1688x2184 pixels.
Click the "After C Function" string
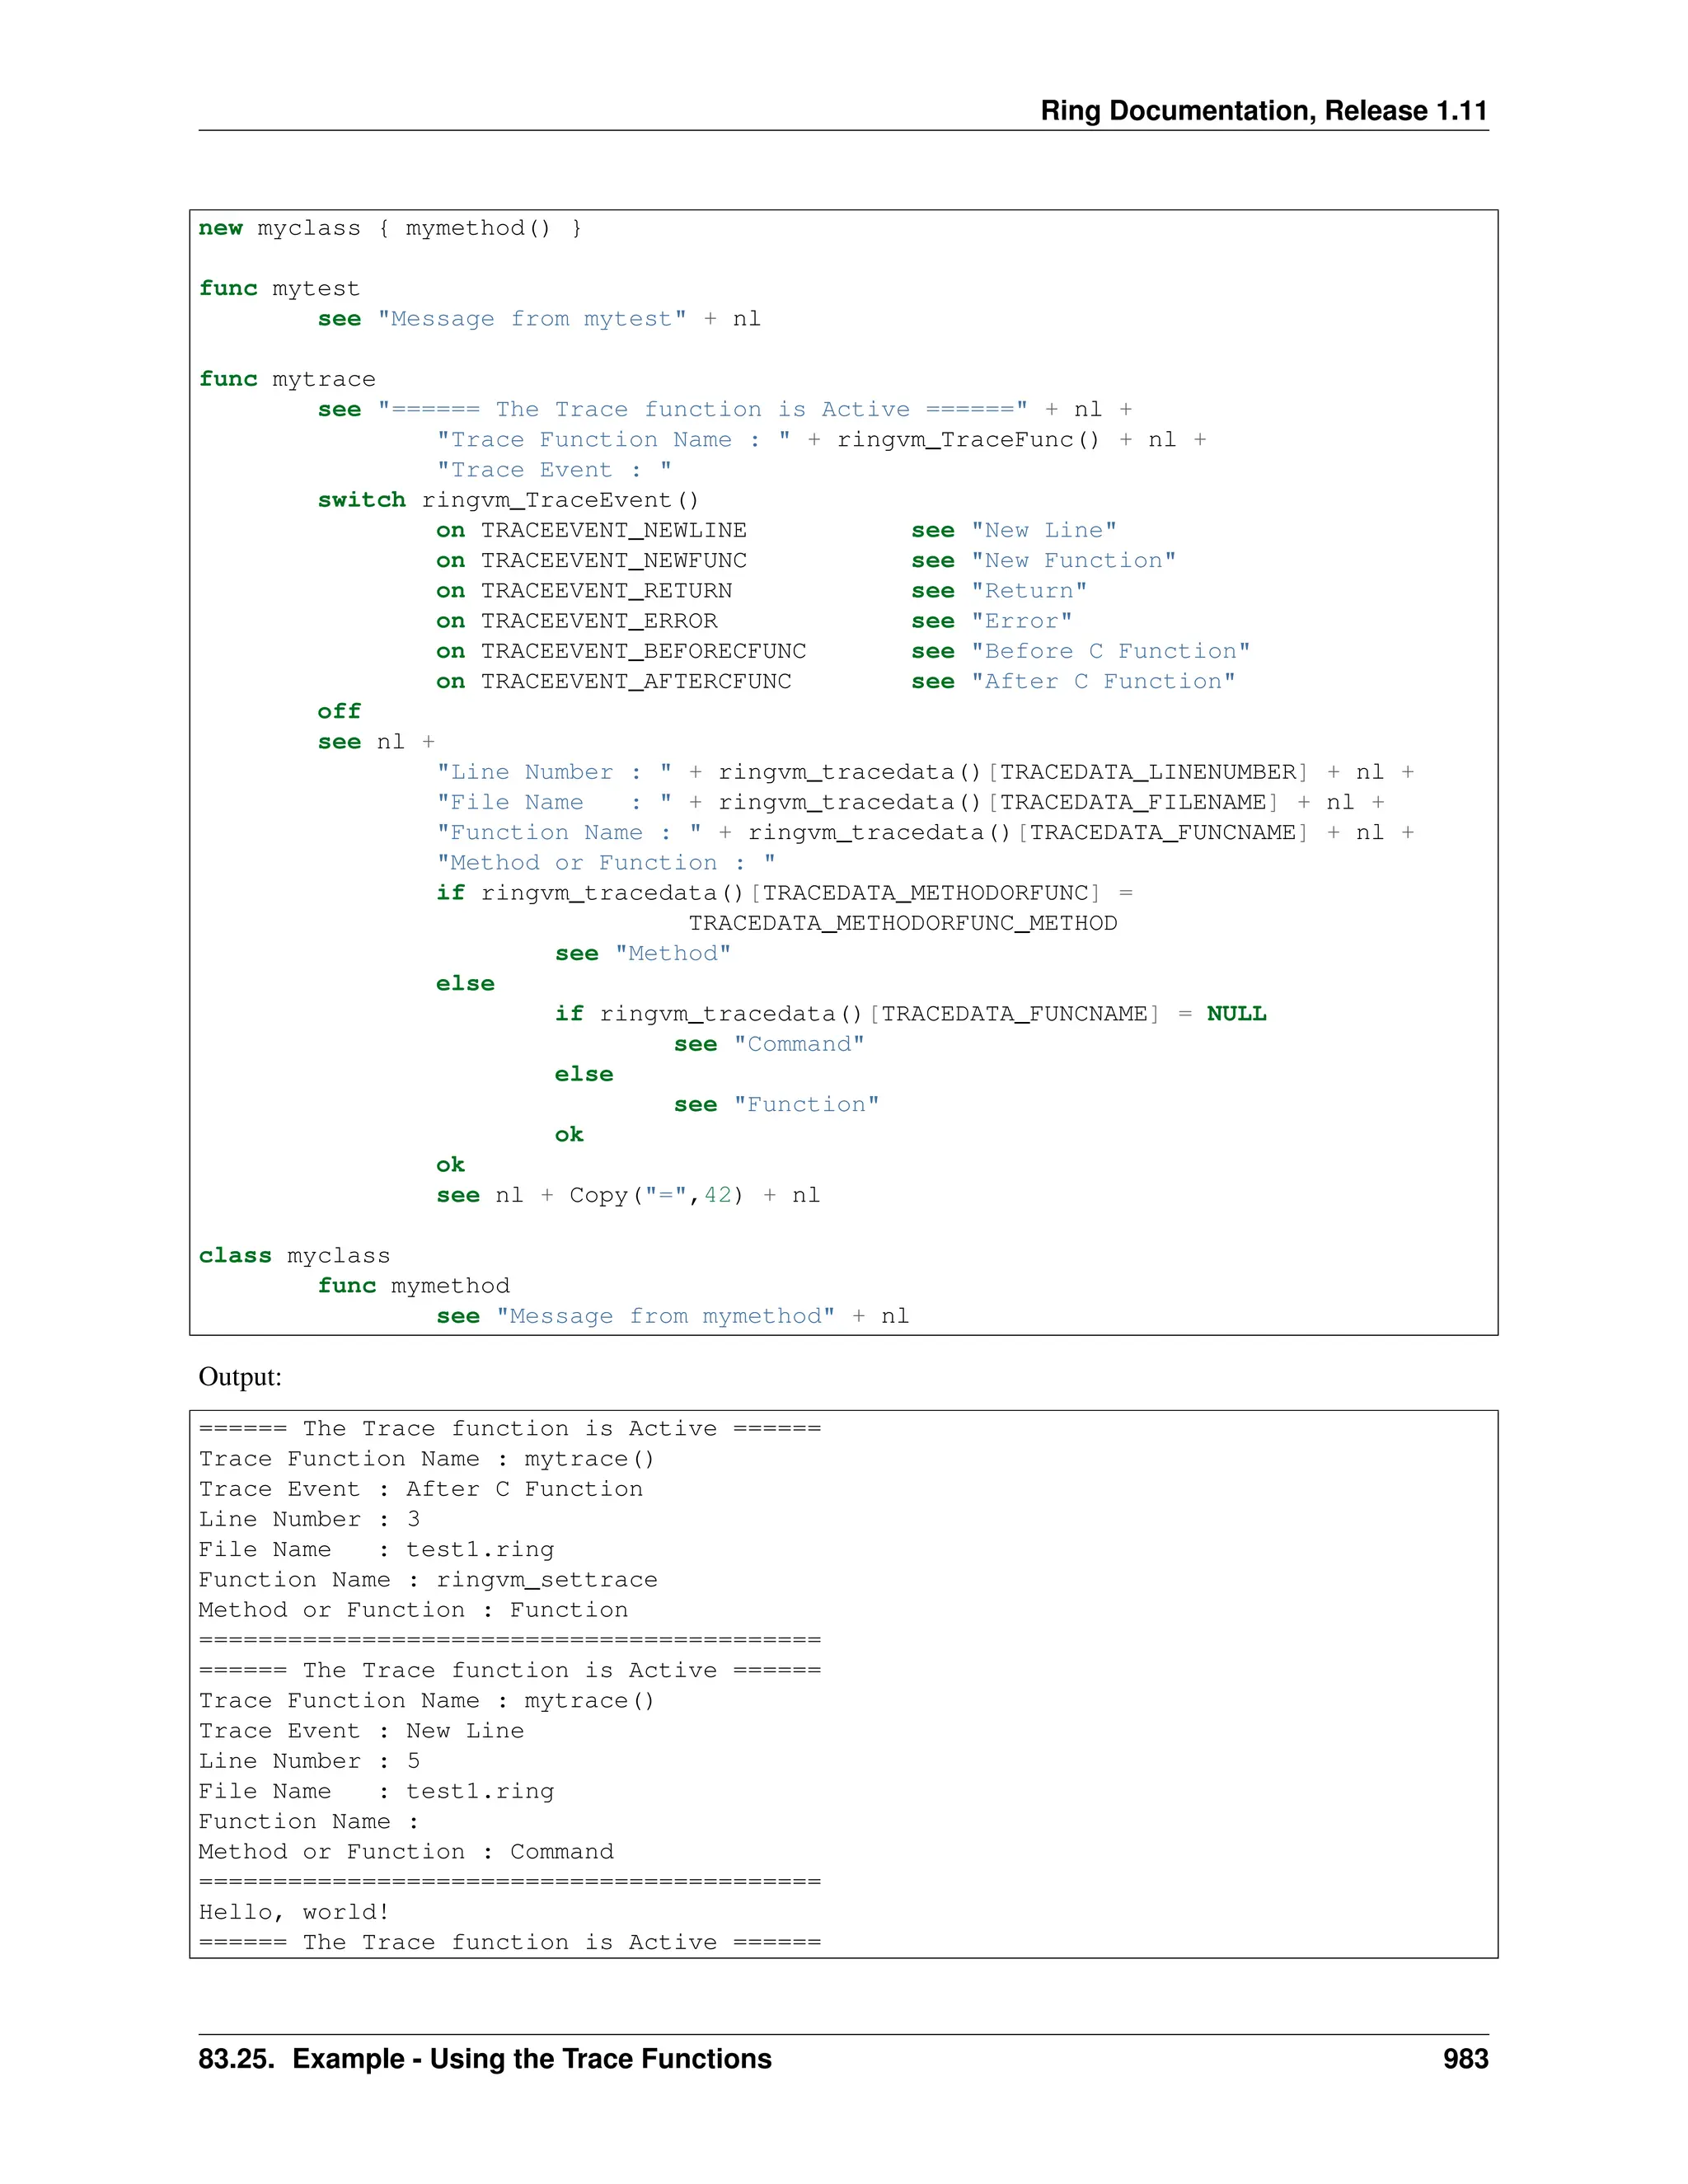pyautogui.click(x=1102, y=681)
